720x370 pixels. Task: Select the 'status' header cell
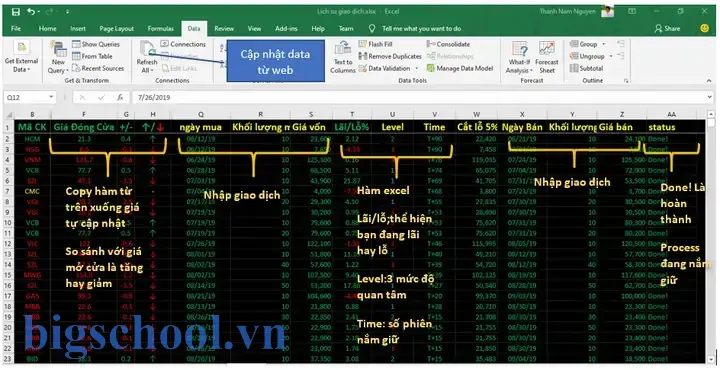672,127
